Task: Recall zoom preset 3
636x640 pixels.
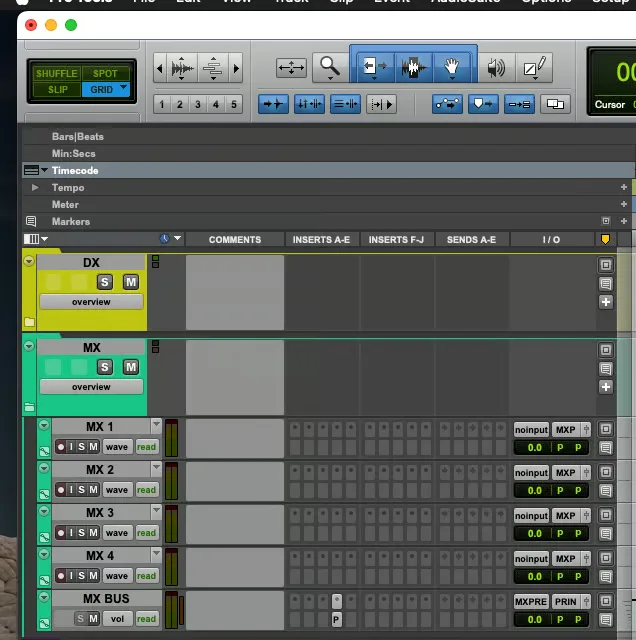Action: tap(198, 104)
